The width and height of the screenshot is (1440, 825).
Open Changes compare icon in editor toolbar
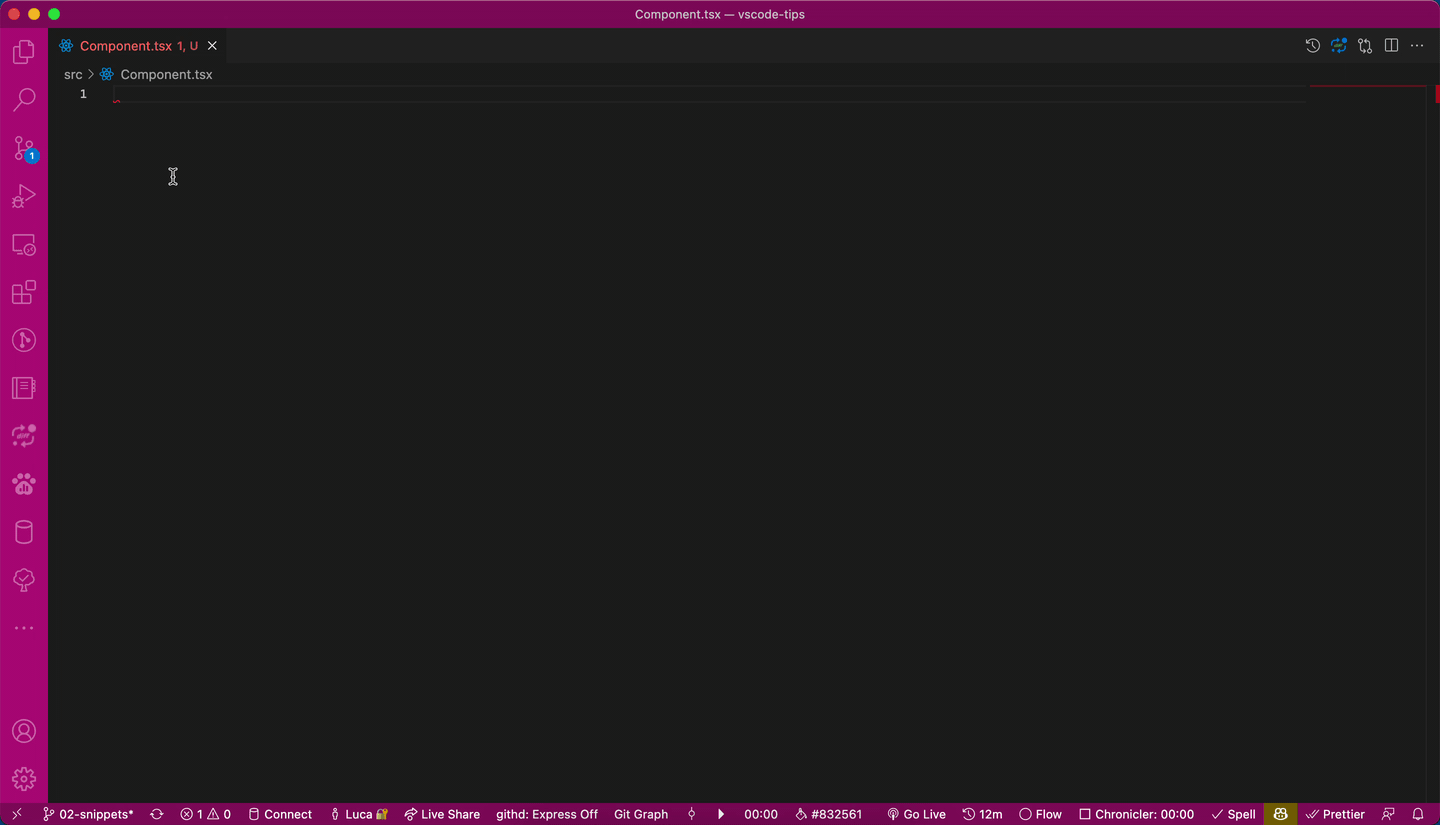tap(1365, 46)
